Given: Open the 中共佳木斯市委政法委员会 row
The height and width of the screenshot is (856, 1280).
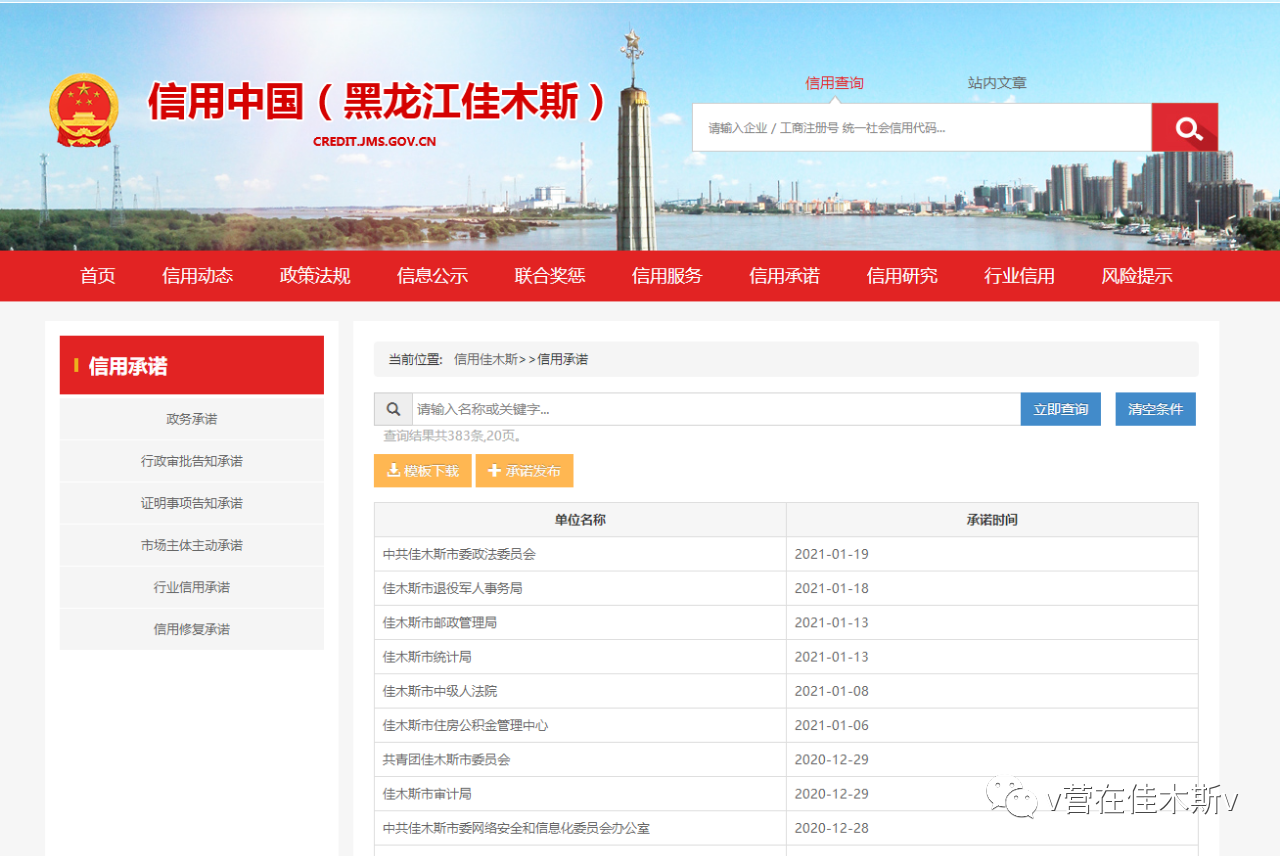Looking at the screenshot, I should pyautogui.click(x=786, y=554).
